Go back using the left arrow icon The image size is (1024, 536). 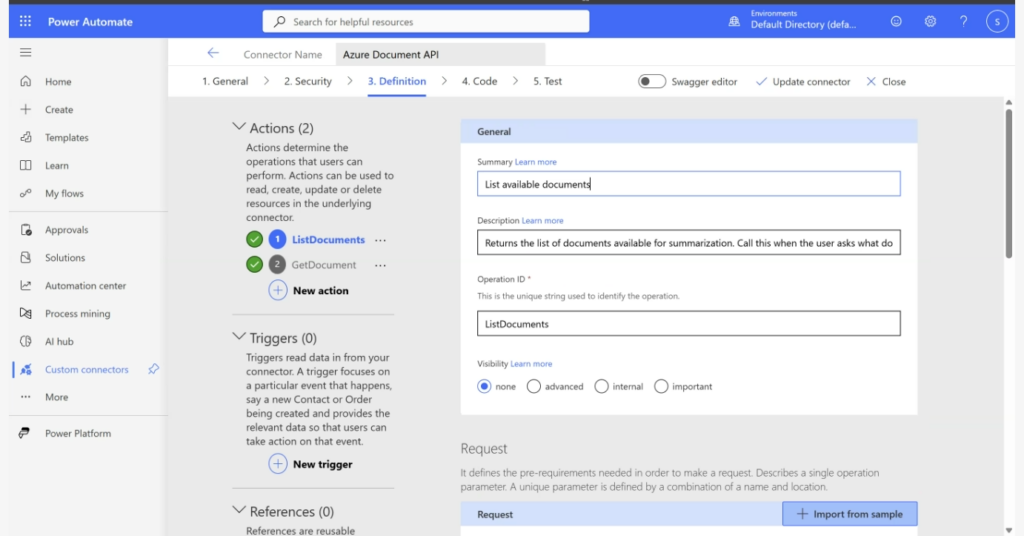(213, 53)
